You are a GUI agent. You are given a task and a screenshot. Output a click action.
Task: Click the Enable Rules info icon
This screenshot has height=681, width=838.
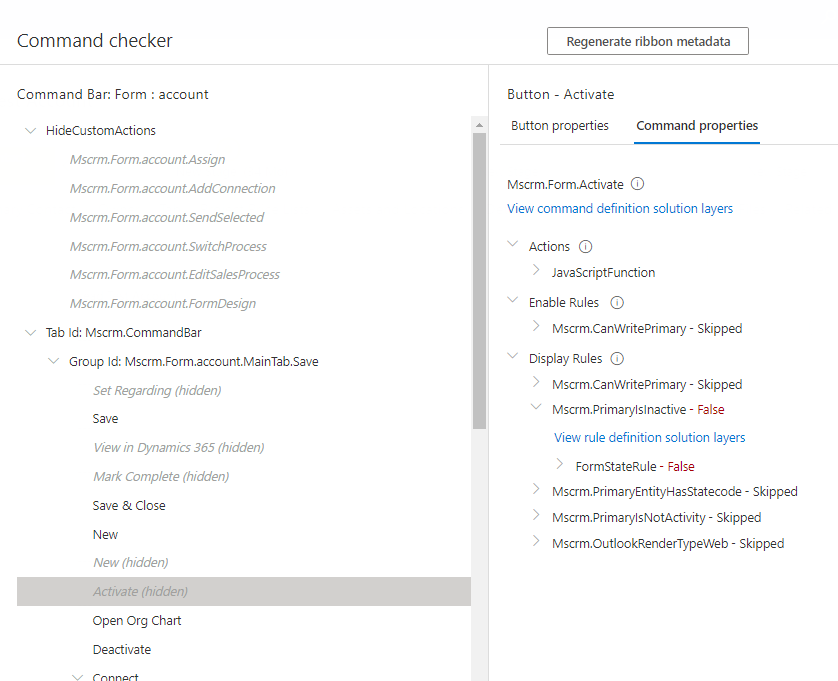[617, 303]
